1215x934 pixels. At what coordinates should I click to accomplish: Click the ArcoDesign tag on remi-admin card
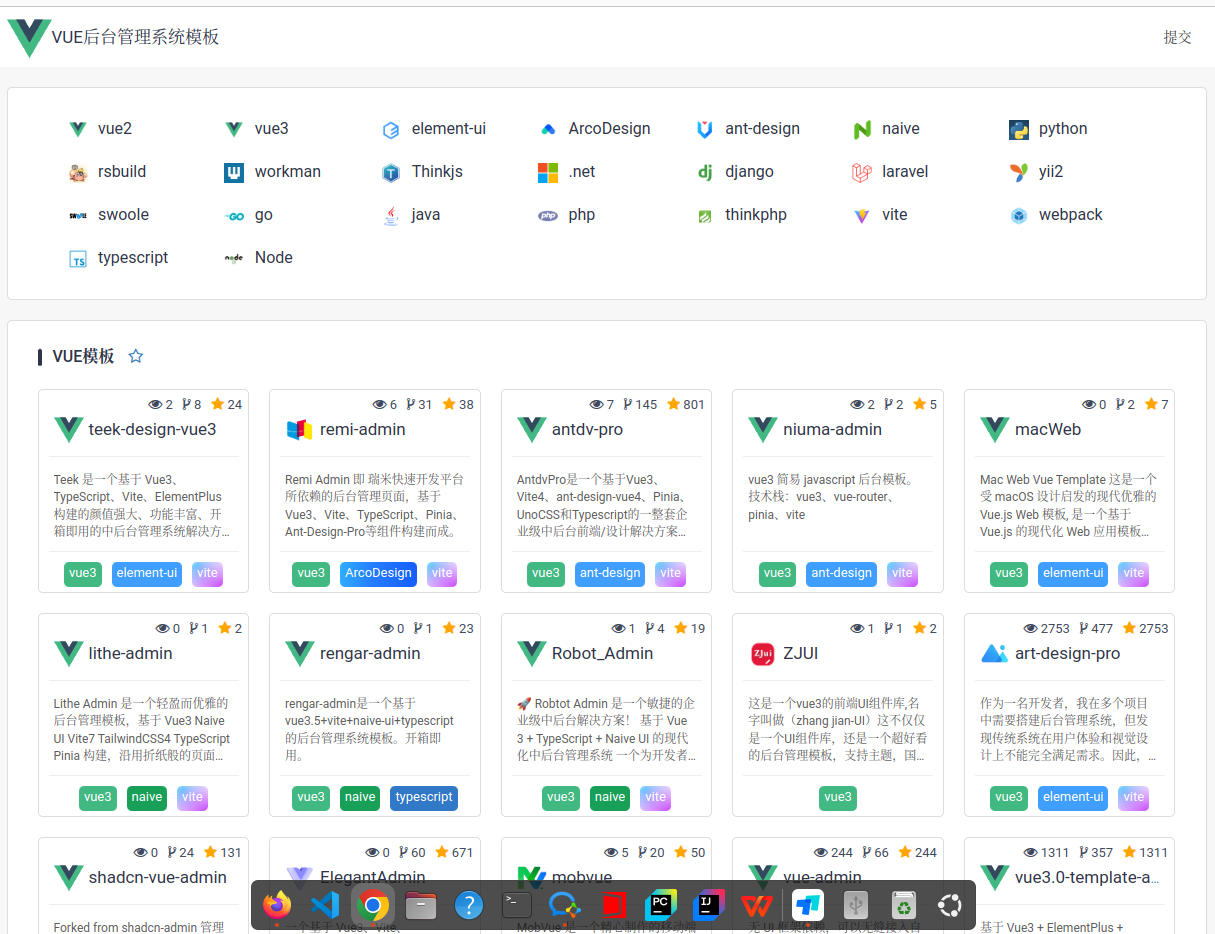pyautogui.click(x=378, y=573)
